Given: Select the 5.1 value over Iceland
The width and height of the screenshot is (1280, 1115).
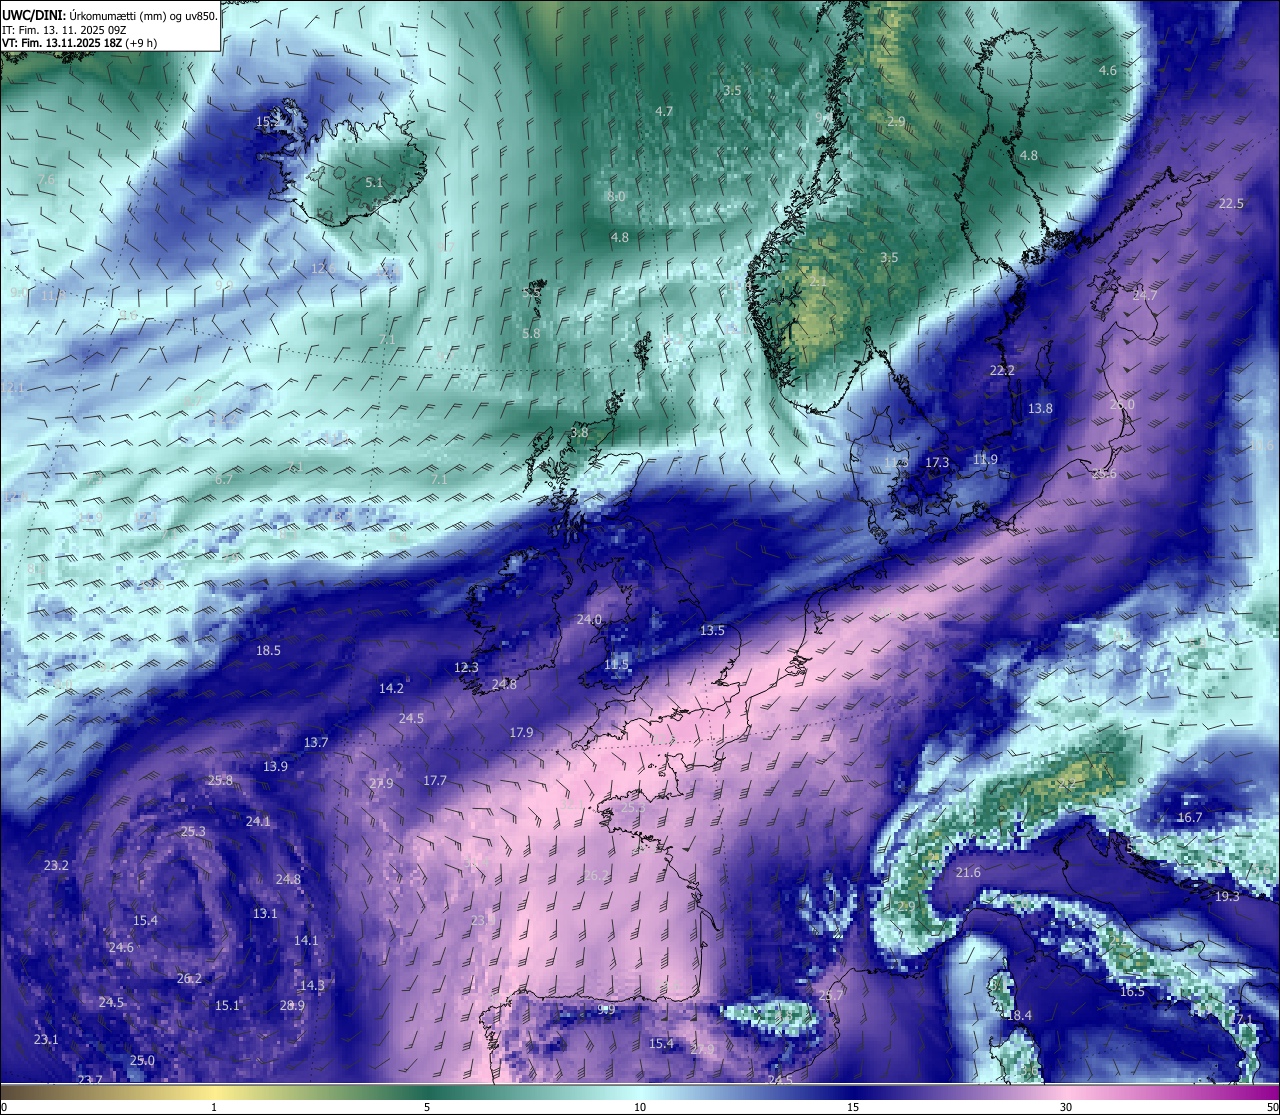Looking at the screenshot, I should [x=374, y=182].
